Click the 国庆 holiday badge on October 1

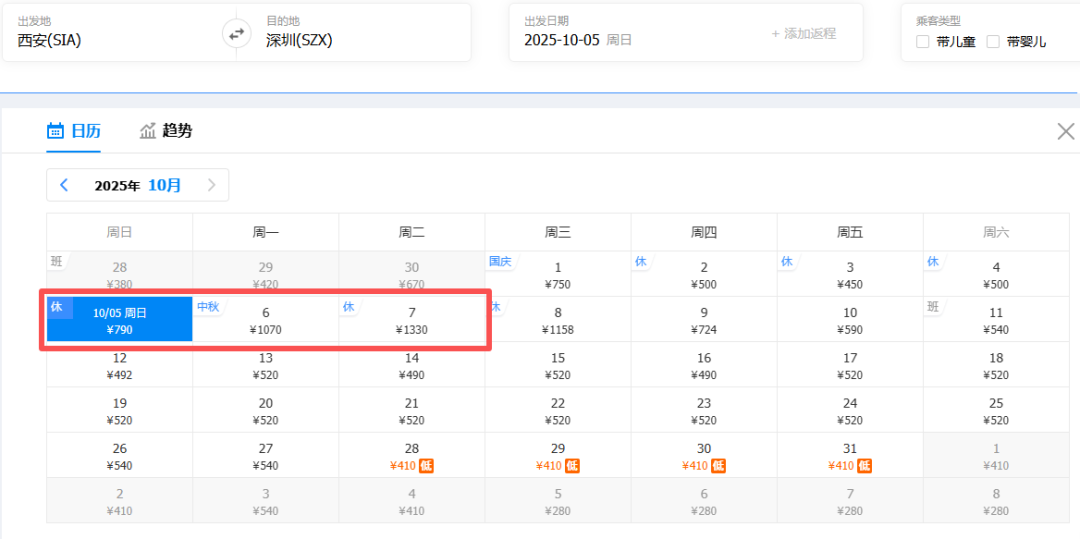pos(500,261)
